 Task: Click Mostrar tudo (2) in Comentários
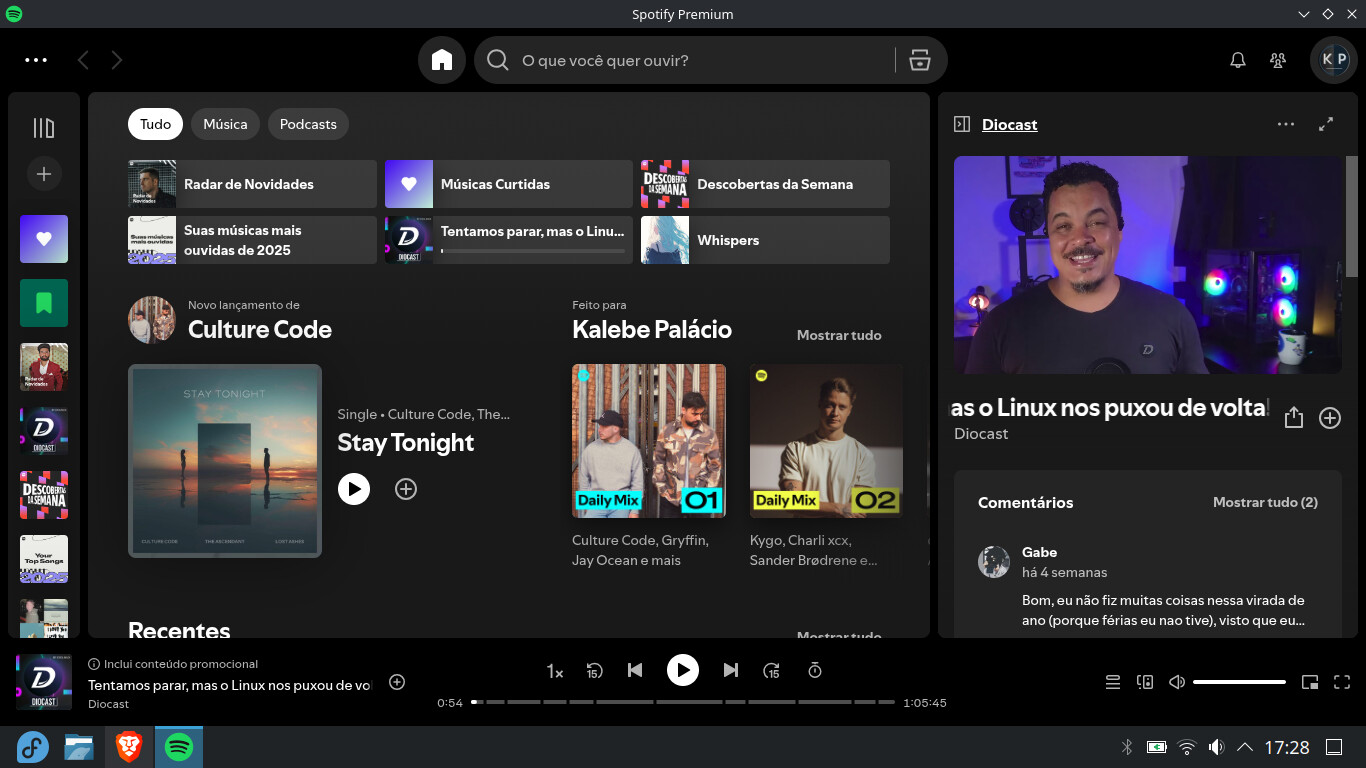pyautogui.click(x=1265, y=502)
